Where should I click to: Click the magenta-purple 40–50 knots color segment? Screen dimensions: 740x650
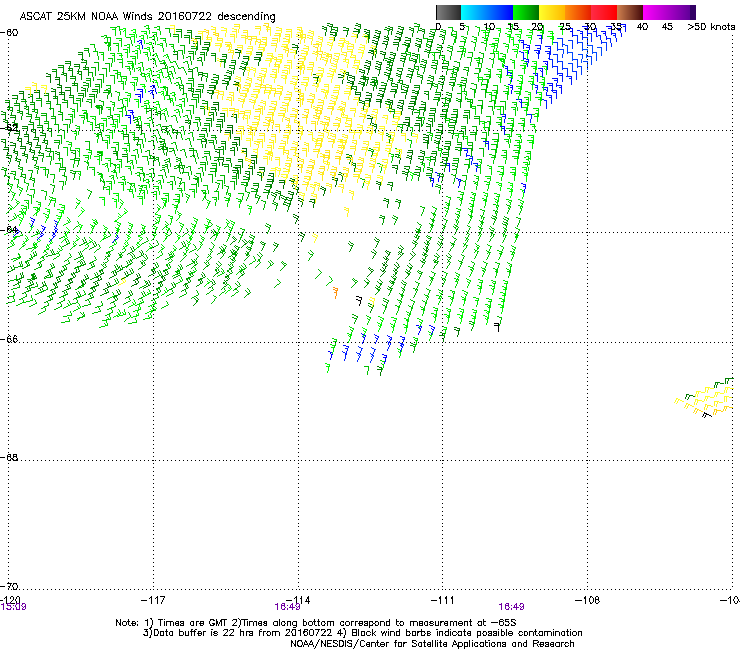(669, 12)
